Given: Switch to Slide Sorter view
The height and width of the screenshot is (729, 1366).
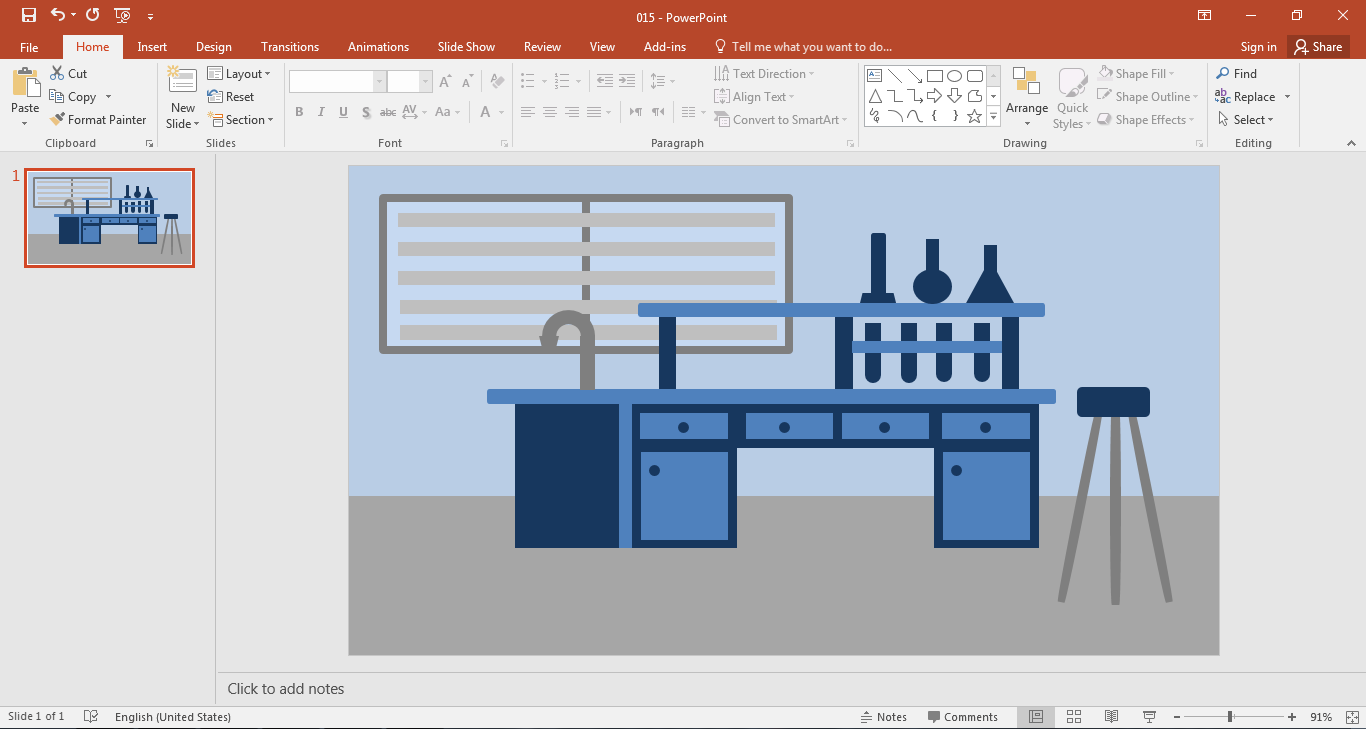Looking at the screenshot, I should [1074, 717].
